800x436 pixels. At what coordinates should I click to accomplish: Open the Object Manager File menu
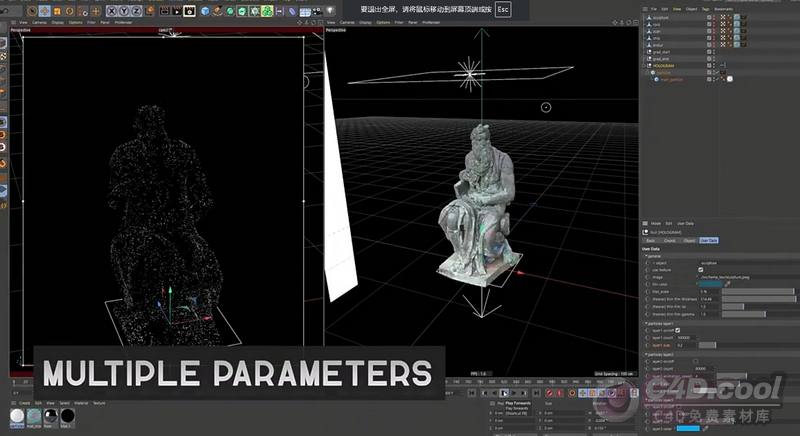coord(654,9)
